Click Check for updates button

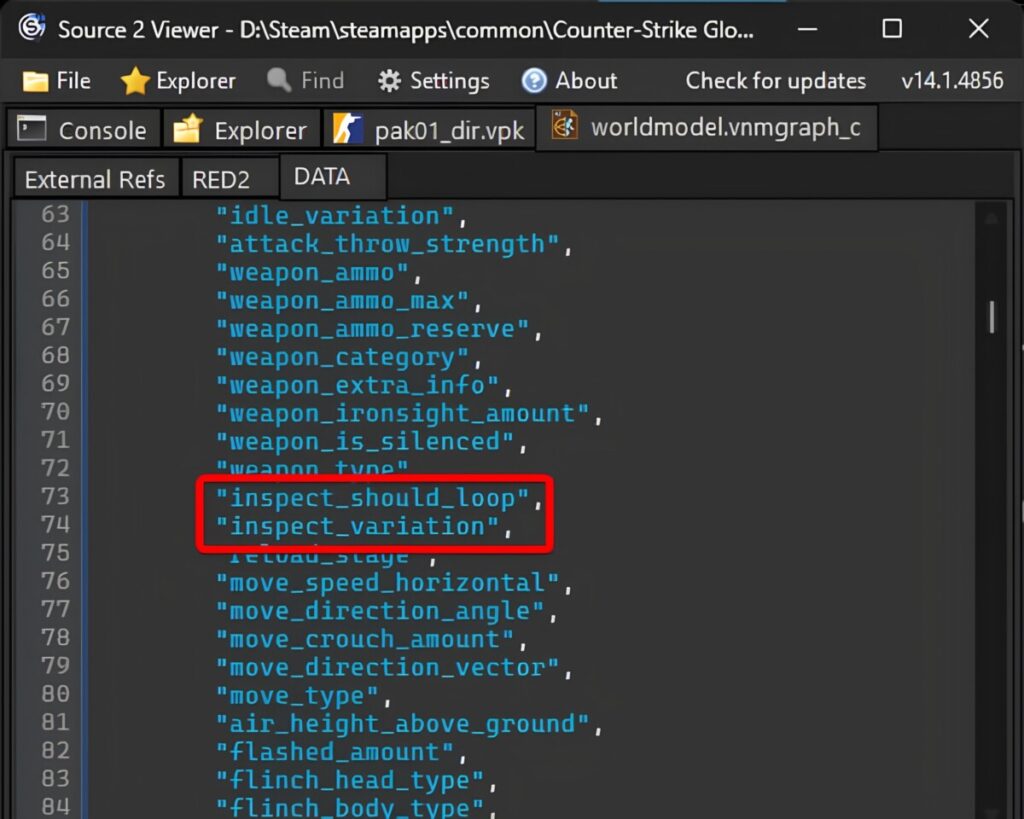point(775,81)
